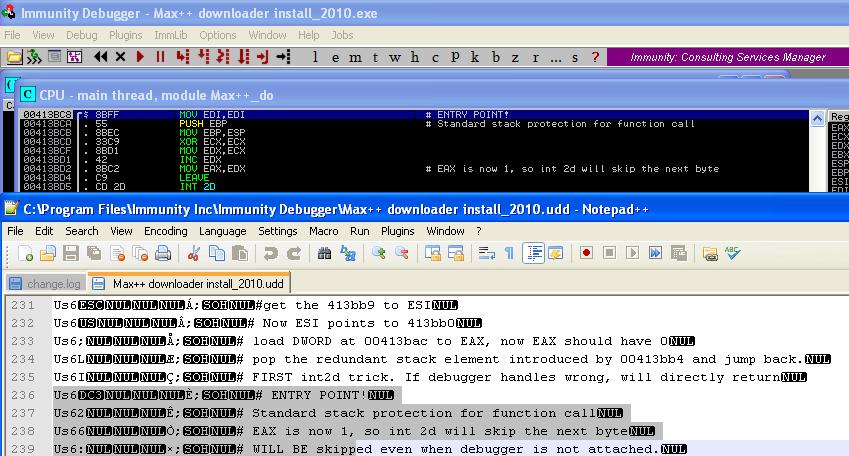This screenshot has width=849, height=456.
Task: Open Notepad++ Language menu
Action: click(x=223, y=231)
